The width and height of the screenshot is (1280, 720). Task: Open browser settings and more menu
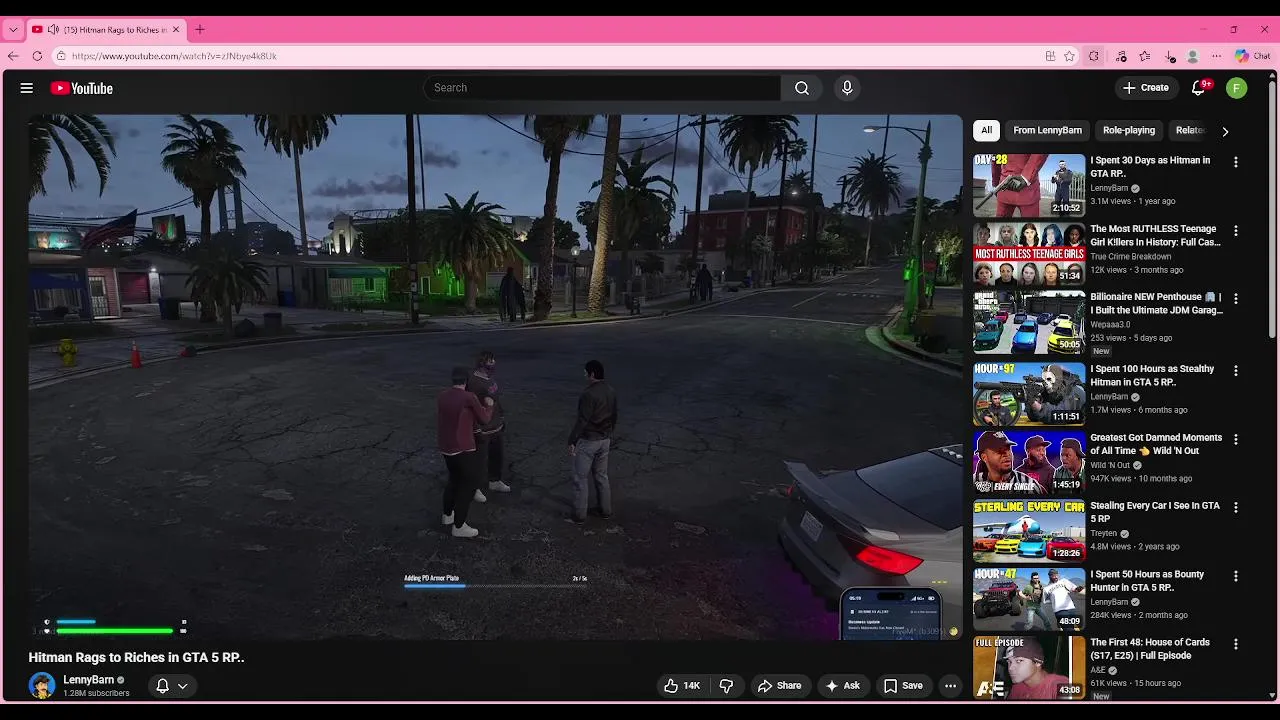tap(1217, 56)
